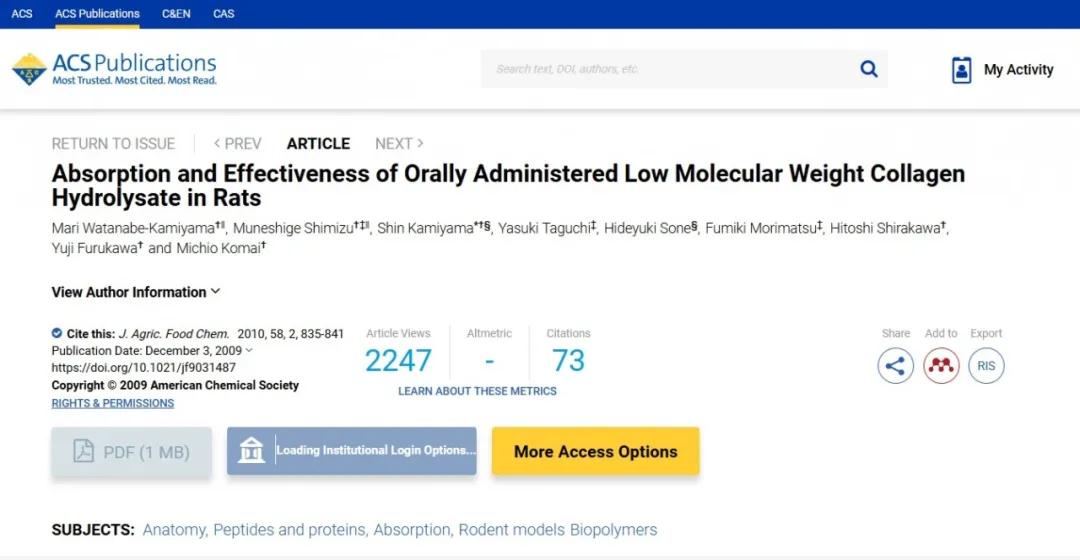Open the Rights & Permissions link

pyautogui.click(x=113, y=403)
